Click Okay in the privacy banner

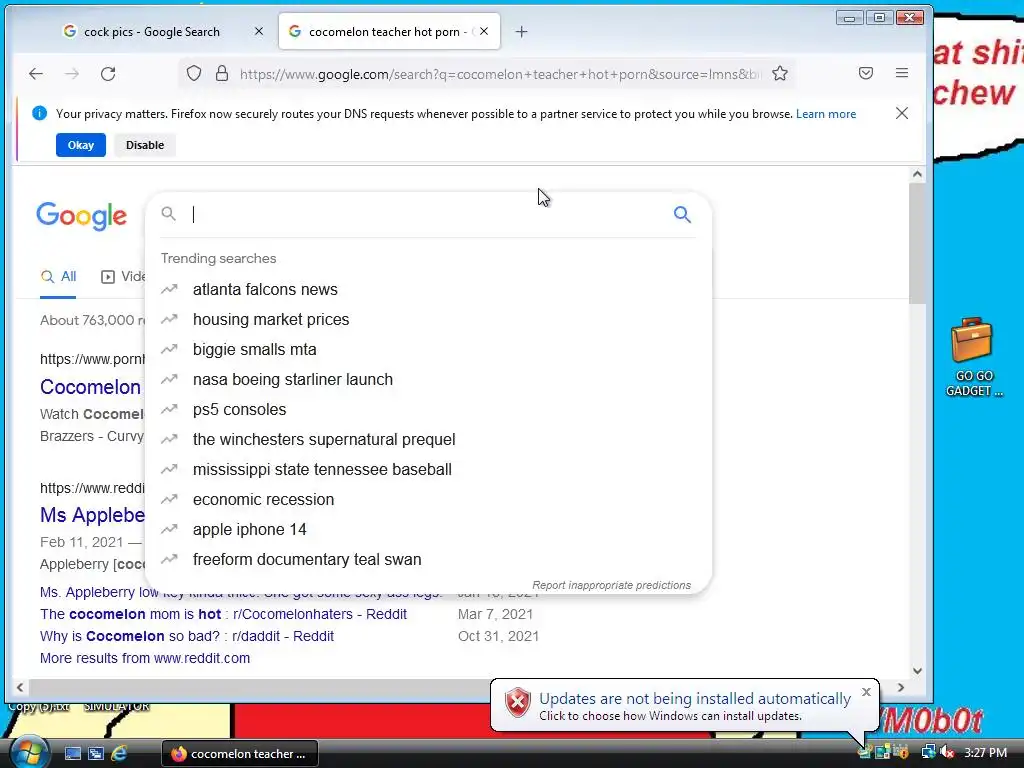[81, 145]
